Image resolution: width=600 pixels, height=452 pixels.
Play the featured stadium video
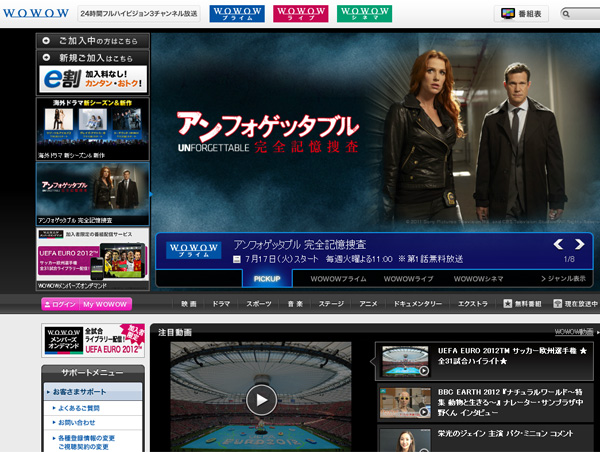261,400
